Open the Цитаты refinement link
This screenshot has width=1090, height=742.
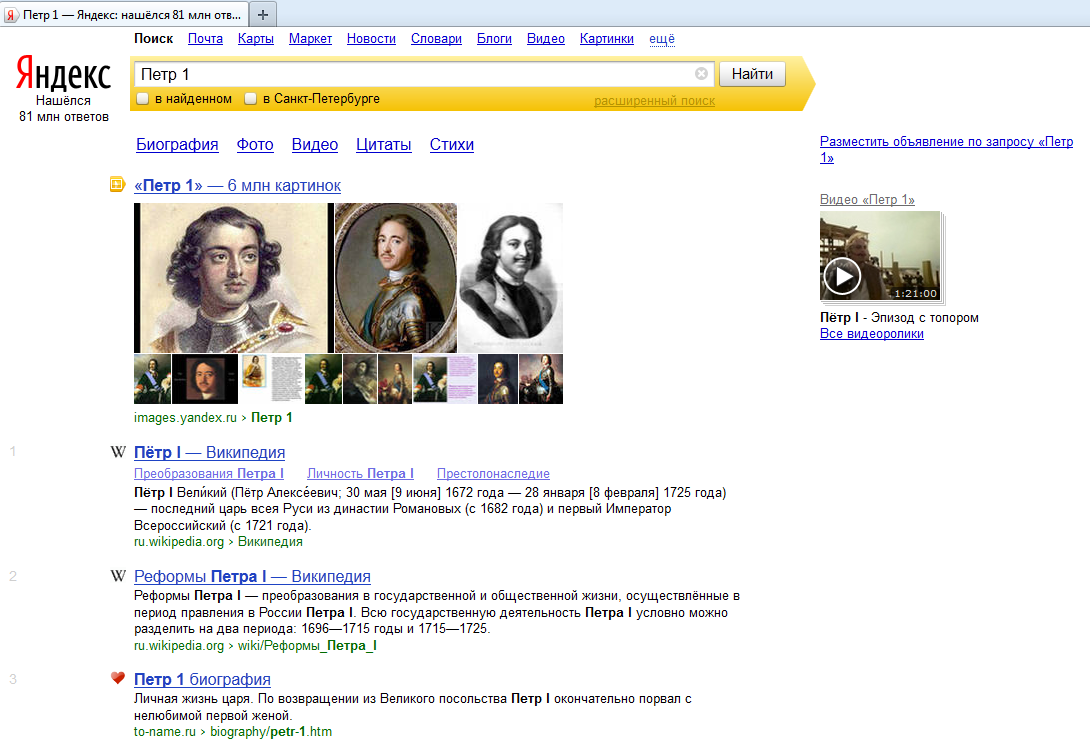(384, 145)
